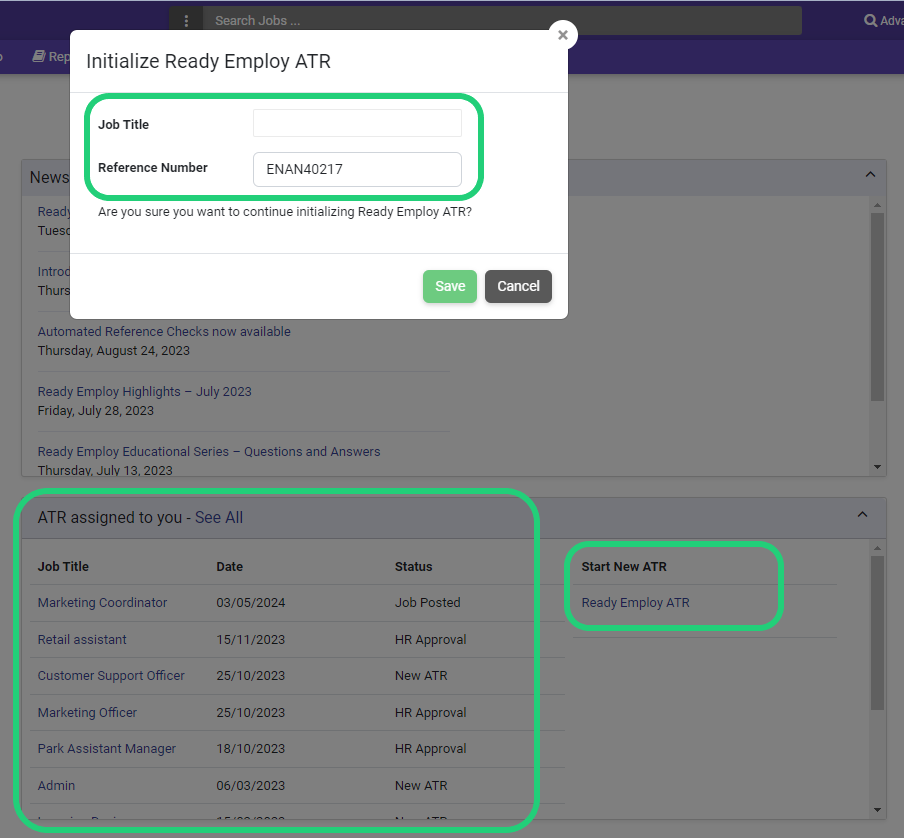Open Park Assistant Manager ATR
The height and width of the screenshot is (838, 904).
pyautogui.click(x=107, y=749)
